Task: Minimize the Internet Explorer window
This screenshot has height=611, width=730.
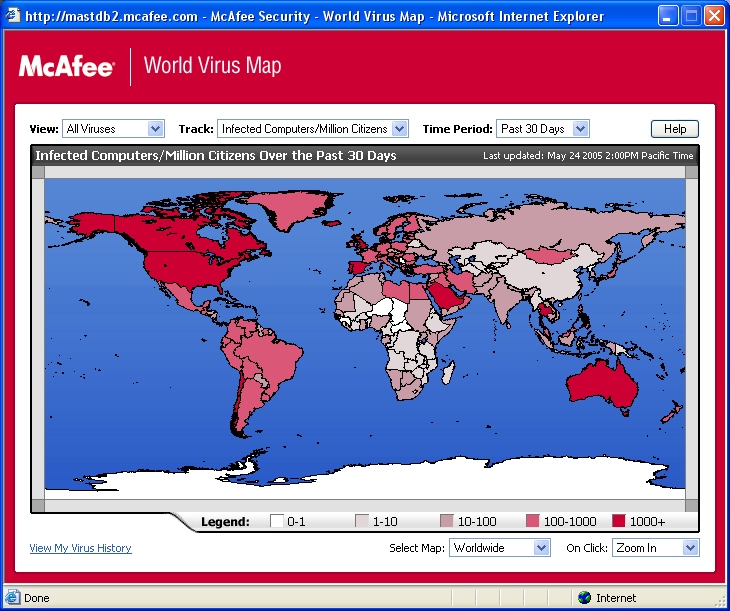Action: pos(668,16)
